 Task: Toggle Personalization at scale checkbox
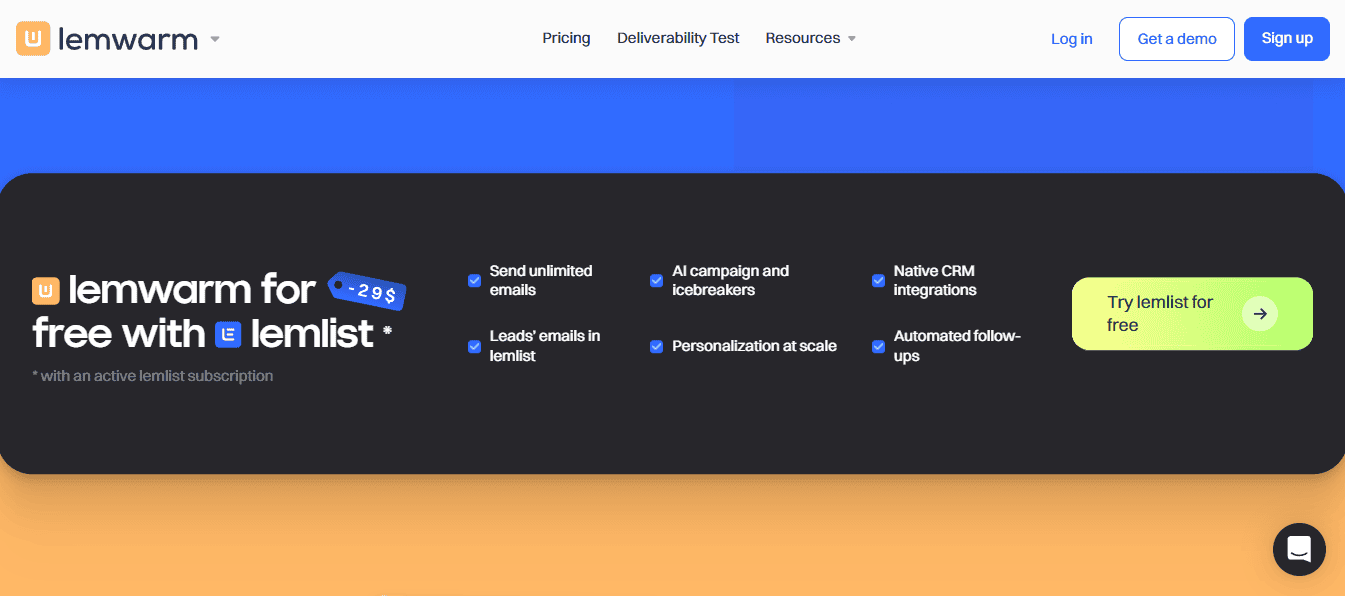pyautogui.click(x=656, y=346)
